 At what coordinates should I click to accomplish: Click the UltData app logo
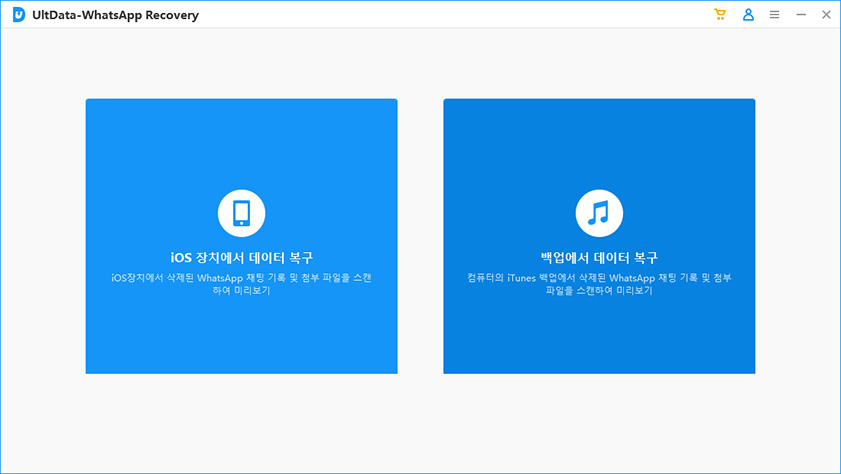tap(19, 15)
